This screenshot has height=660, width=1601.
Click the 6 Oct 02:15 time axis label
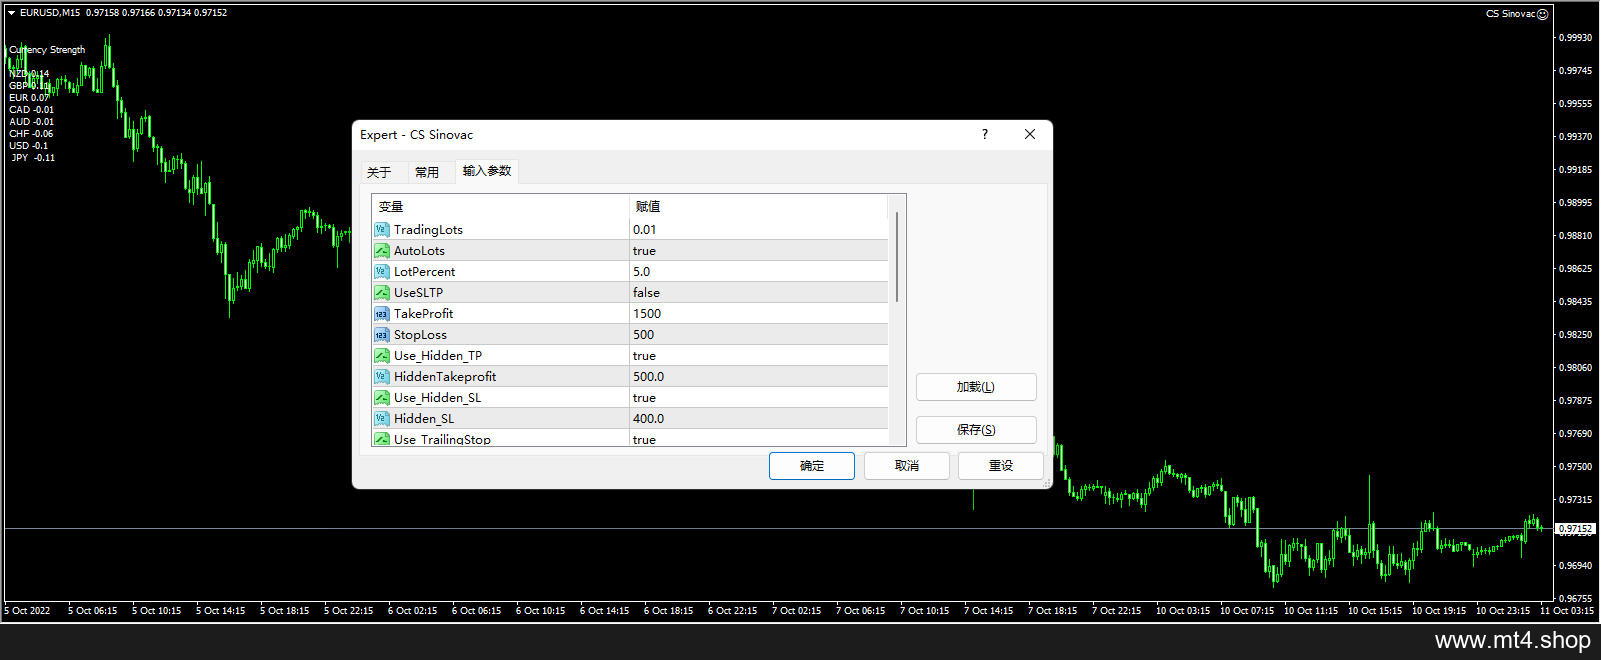412,611
